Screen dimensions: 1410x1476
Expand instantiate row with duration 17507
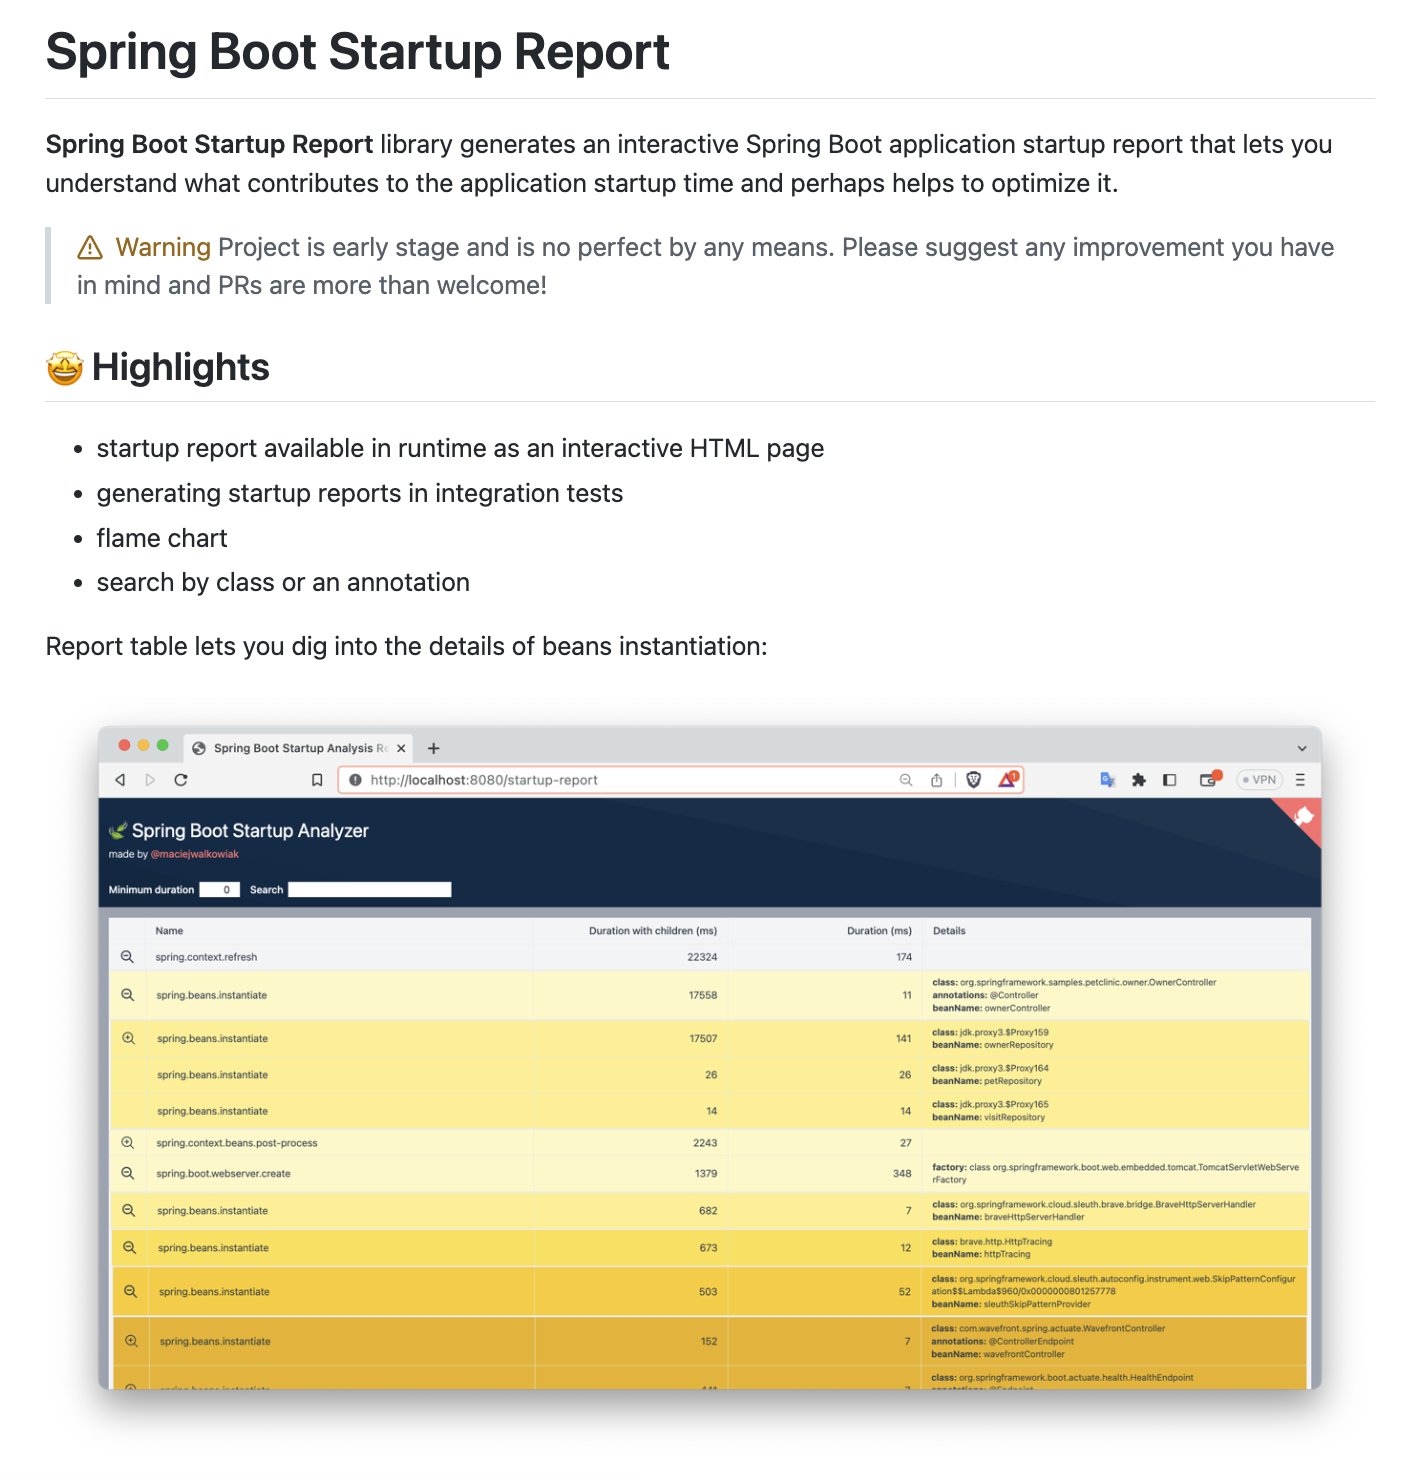pyautogui.click(x=128, y=1038)
